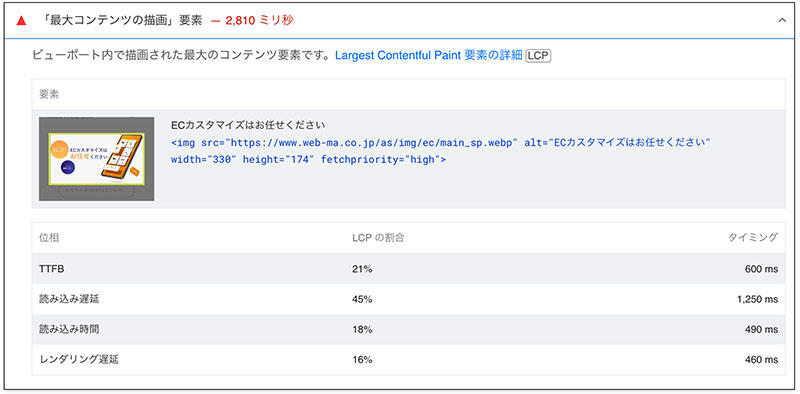Click the 1,250 ms timing value
This screenshot has height=394, width=800.
coord(758,299)
